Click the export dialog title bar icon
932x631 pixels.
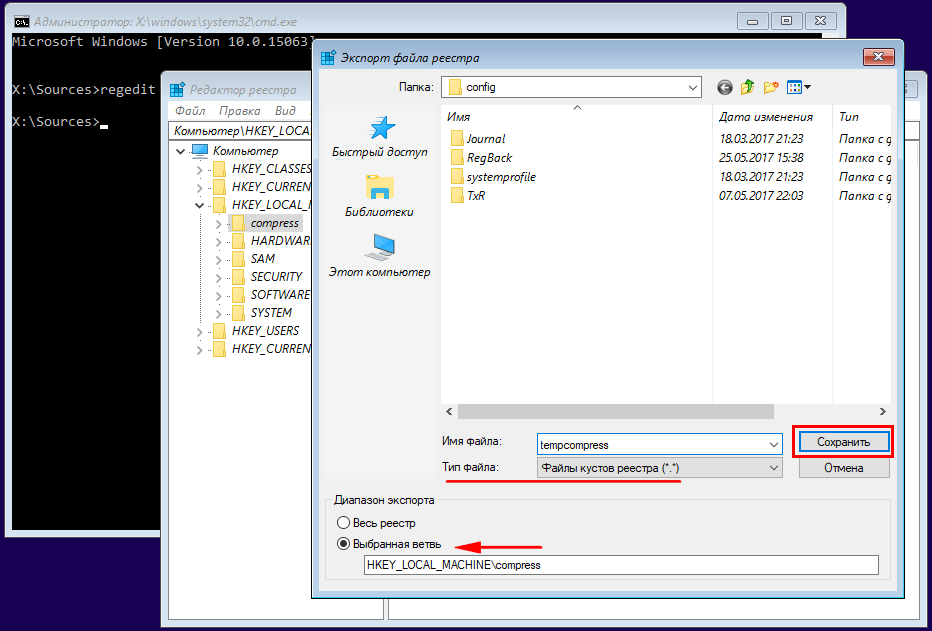pos(328,58)
